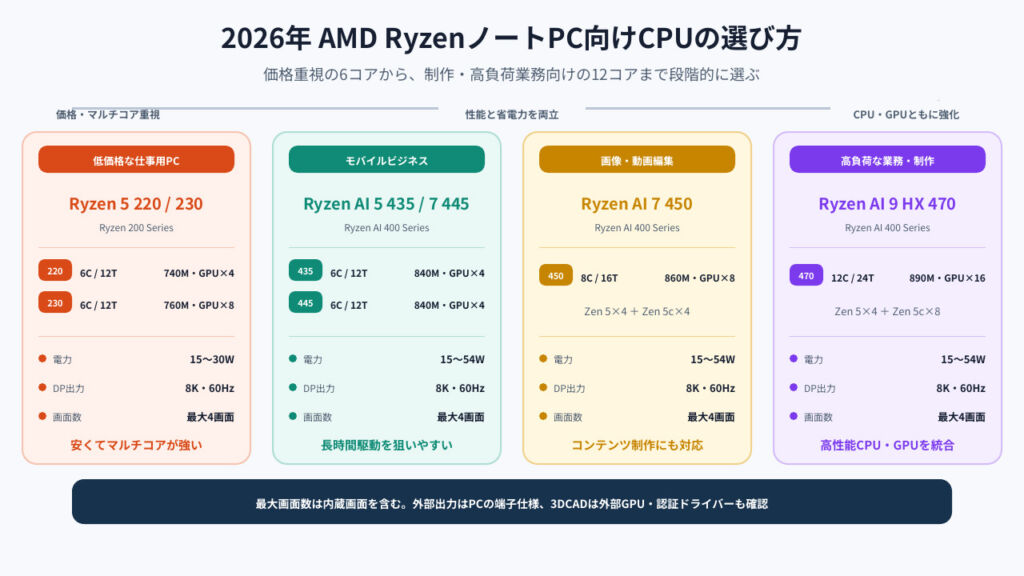Click the dark footer note 最大画面数は内蔵画面を含む

511,502
